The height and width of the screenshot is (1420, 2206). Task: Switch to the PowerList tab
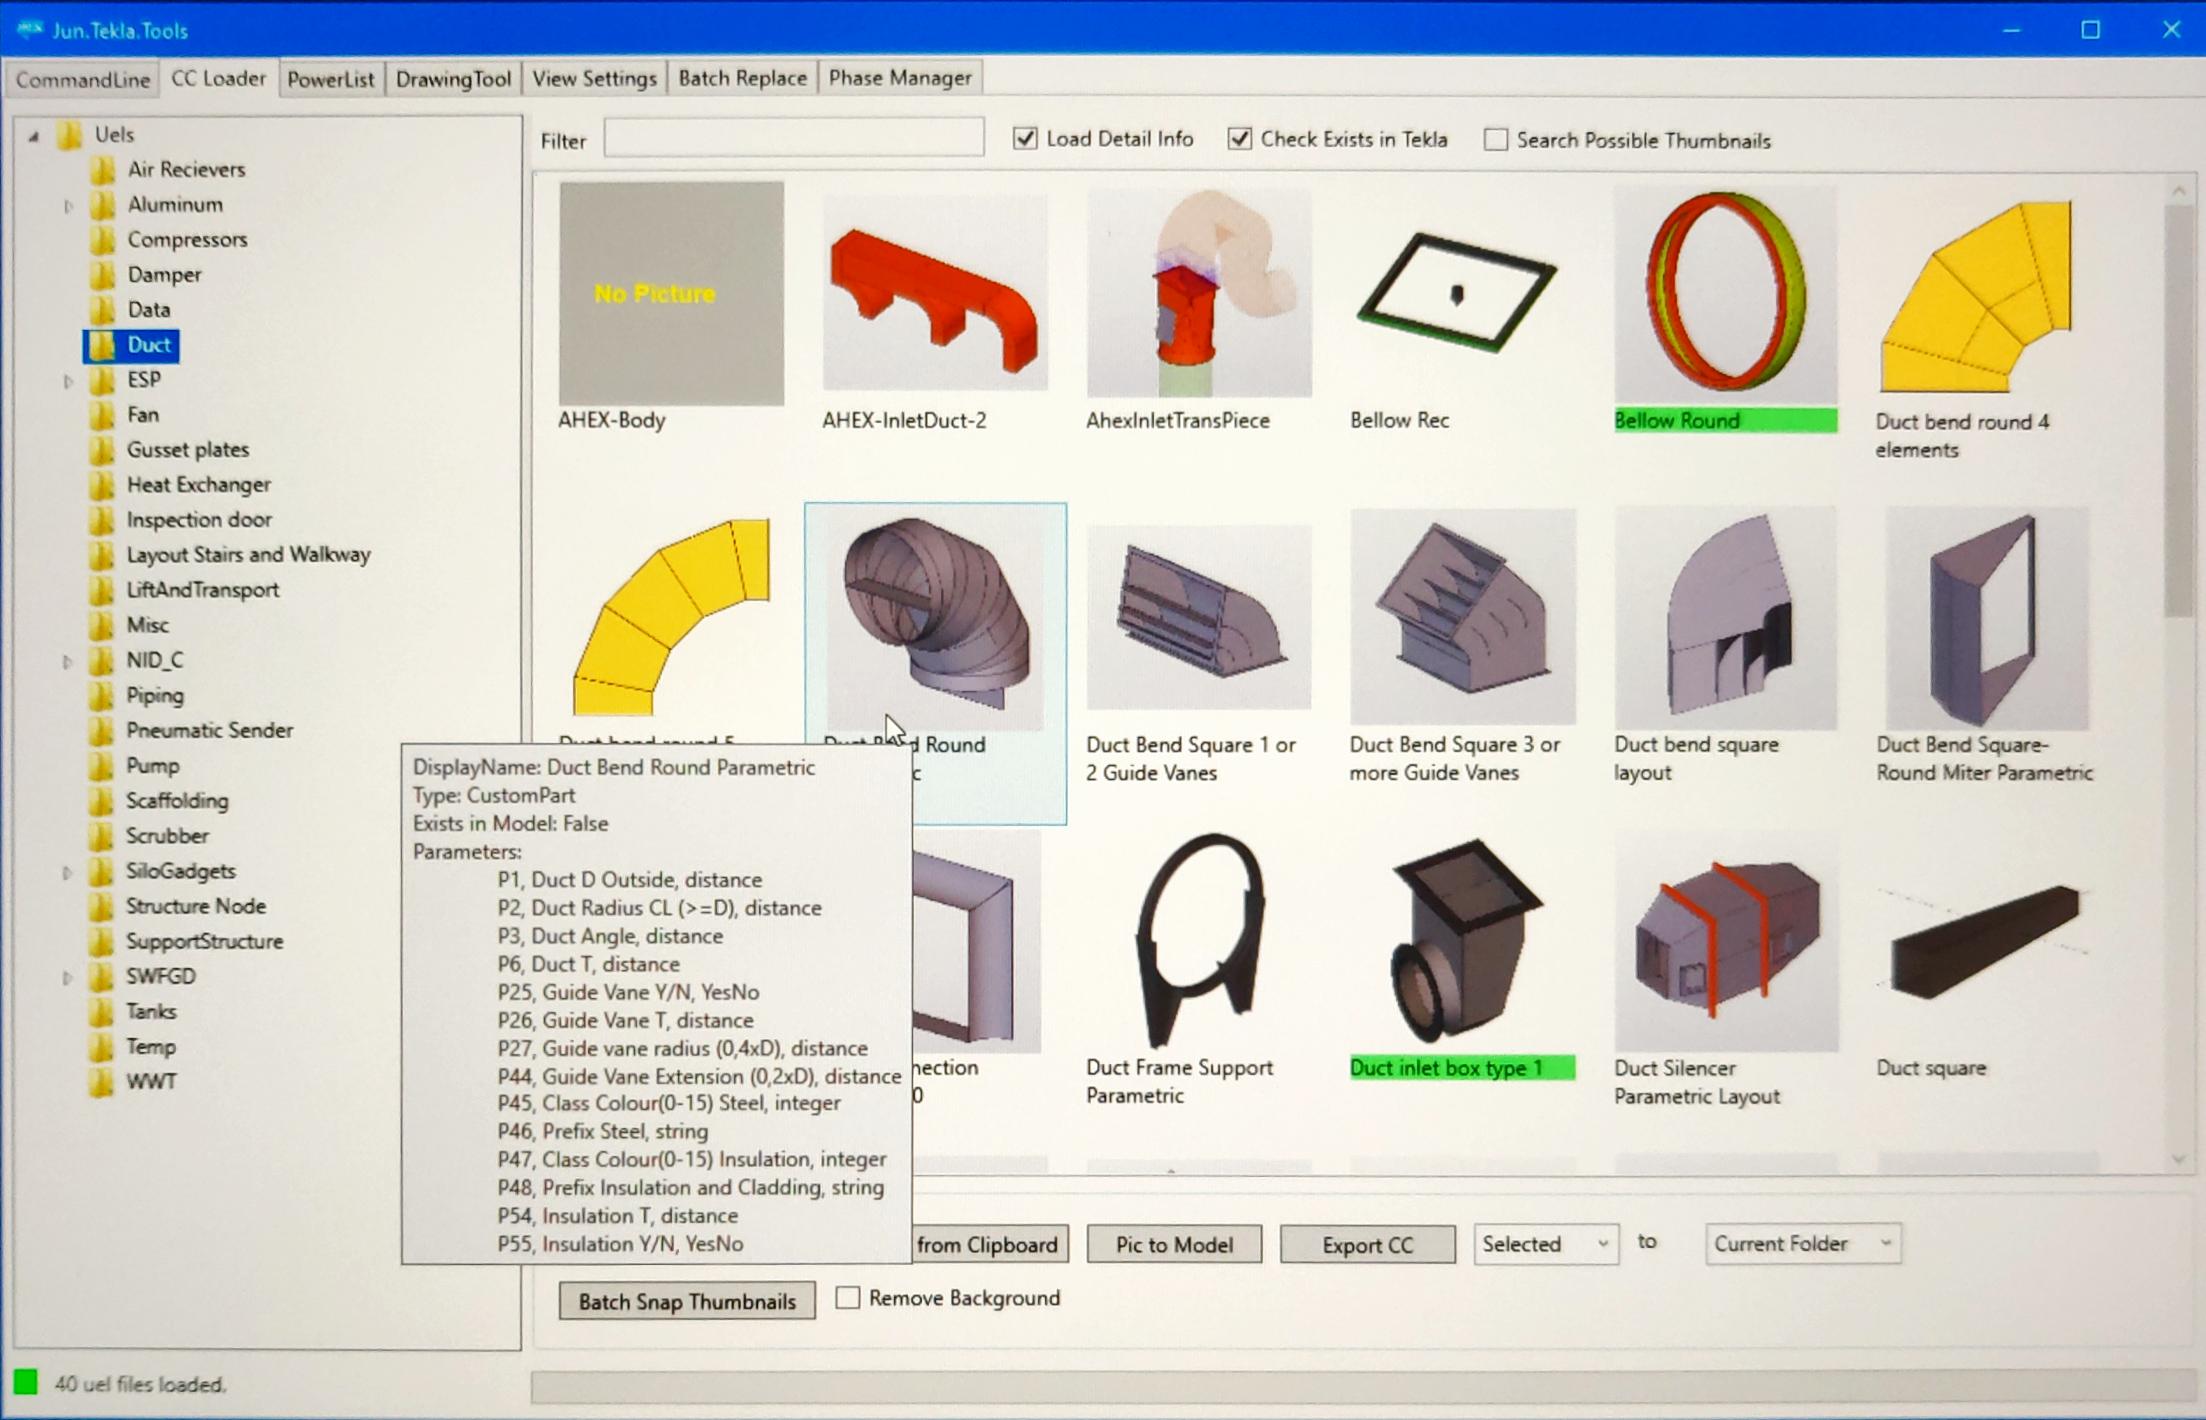click(x=331, y=79)
